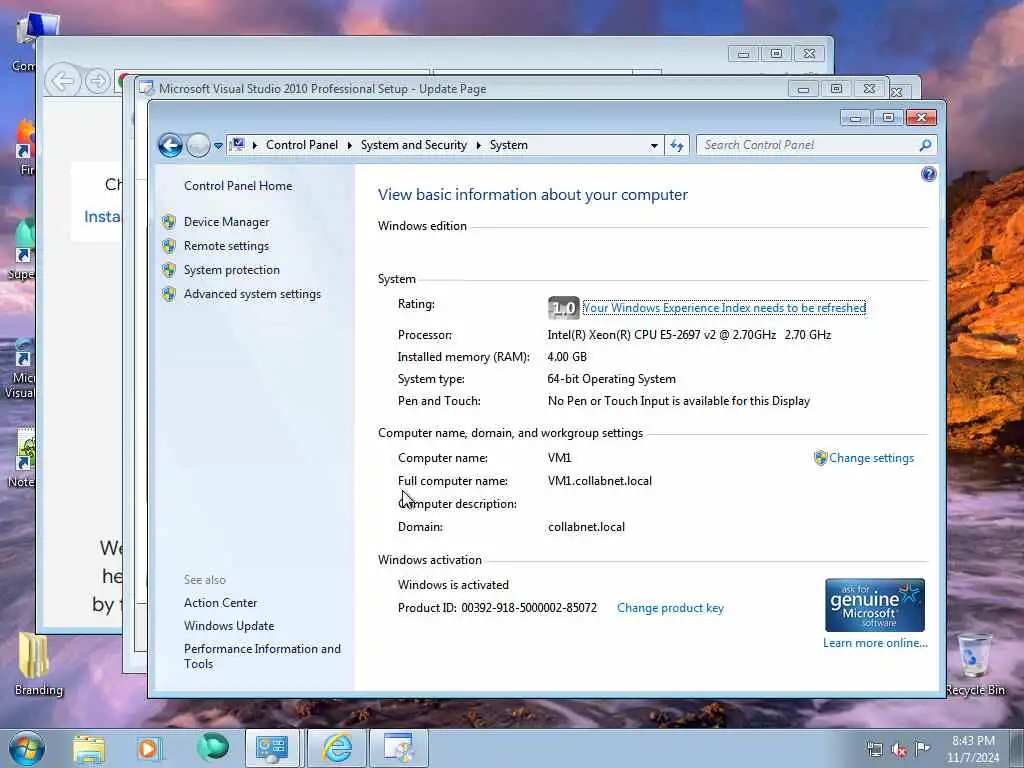Switch to Internet Explorer taskbar button

pyautogui.click(x=336, y=748)
